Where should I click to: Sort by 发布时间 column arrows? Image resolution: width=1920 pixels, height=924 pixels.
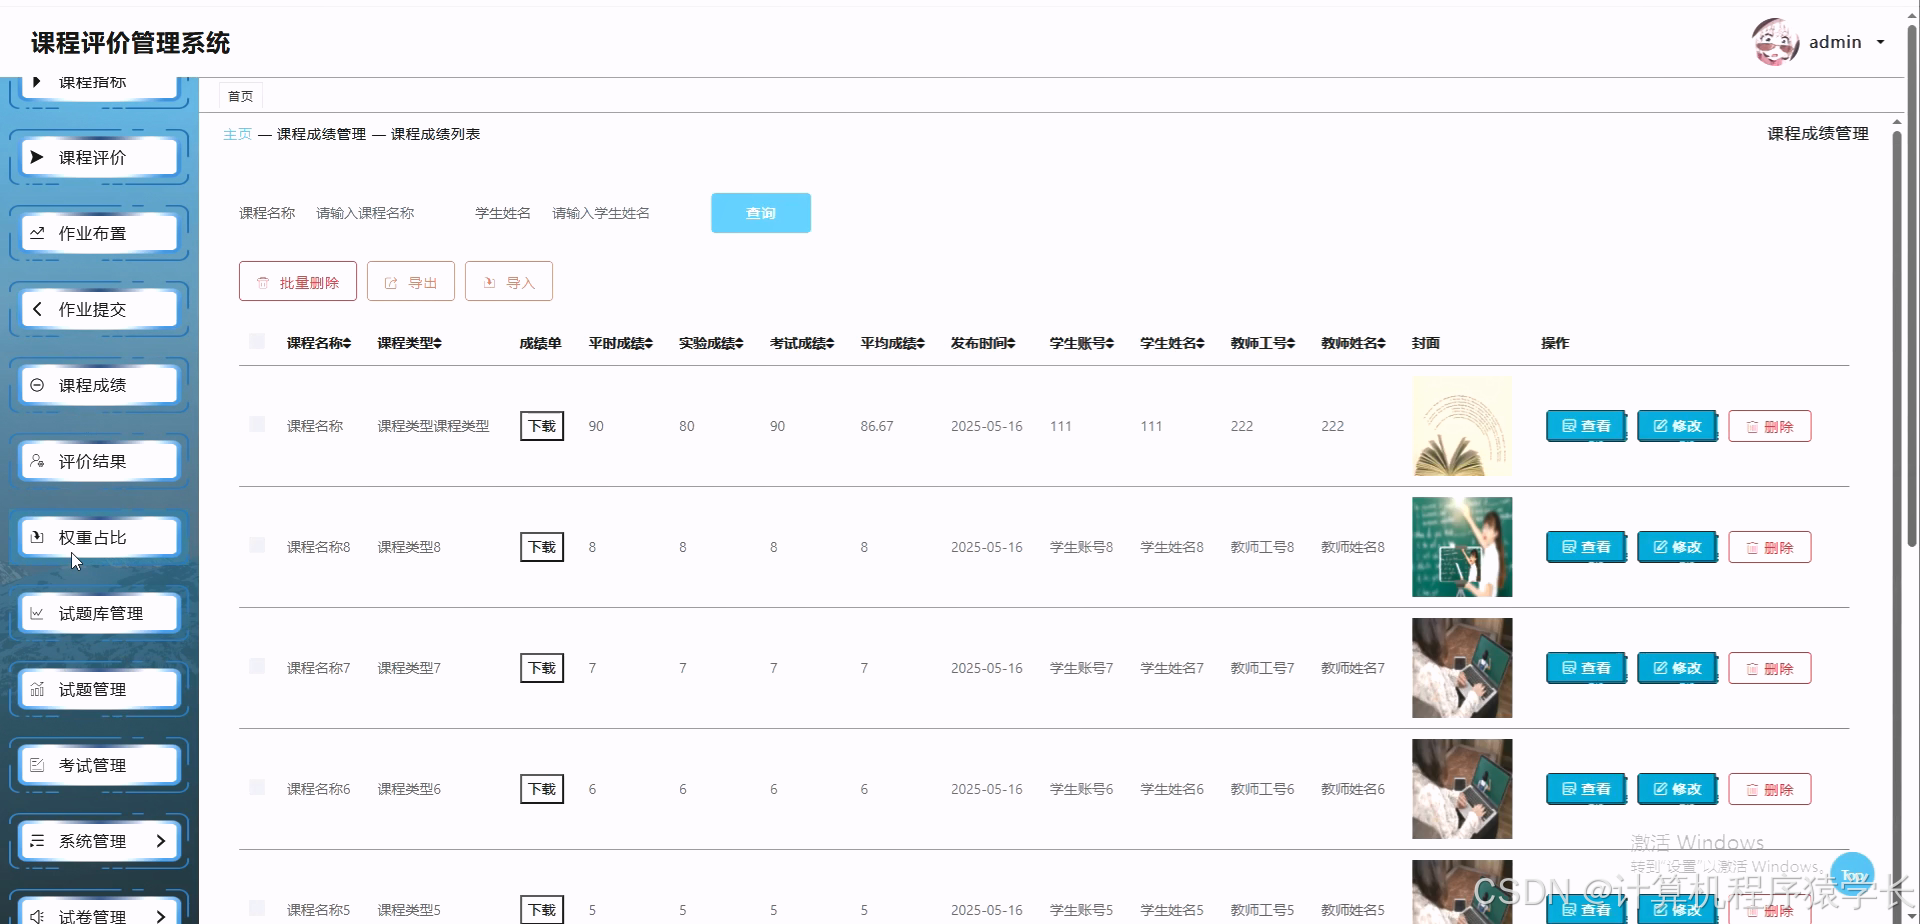click(1011, 343)
